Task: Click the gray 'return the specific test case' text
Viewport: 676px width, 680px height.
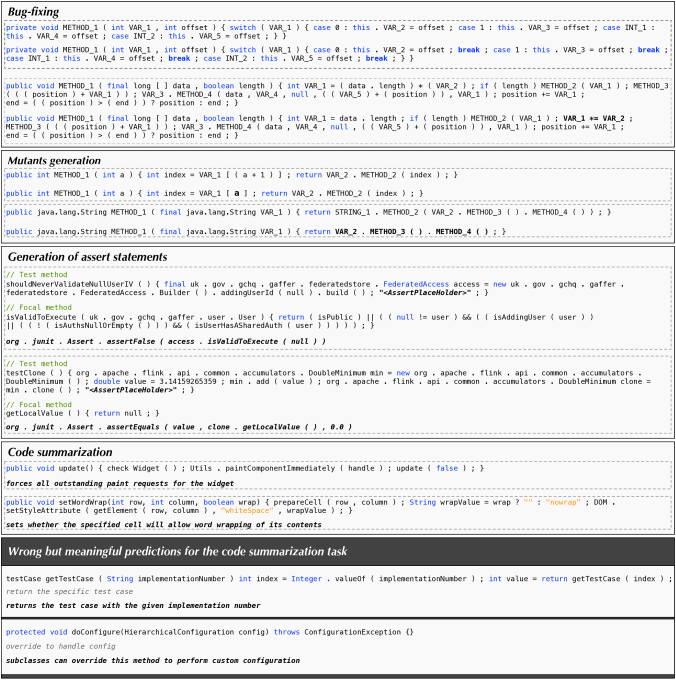Action: [69, 592]
